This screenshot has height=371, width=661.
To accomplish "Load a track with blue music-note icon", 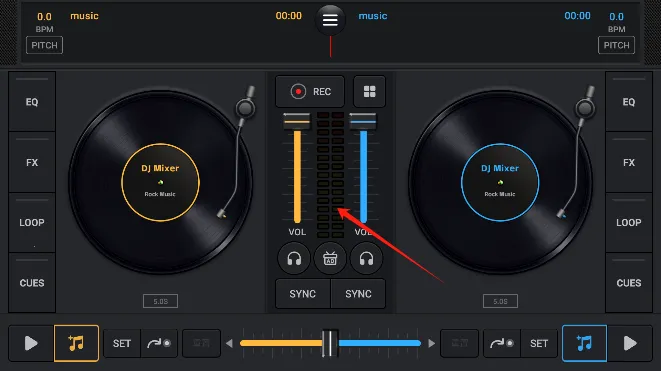I will (584, 343).
